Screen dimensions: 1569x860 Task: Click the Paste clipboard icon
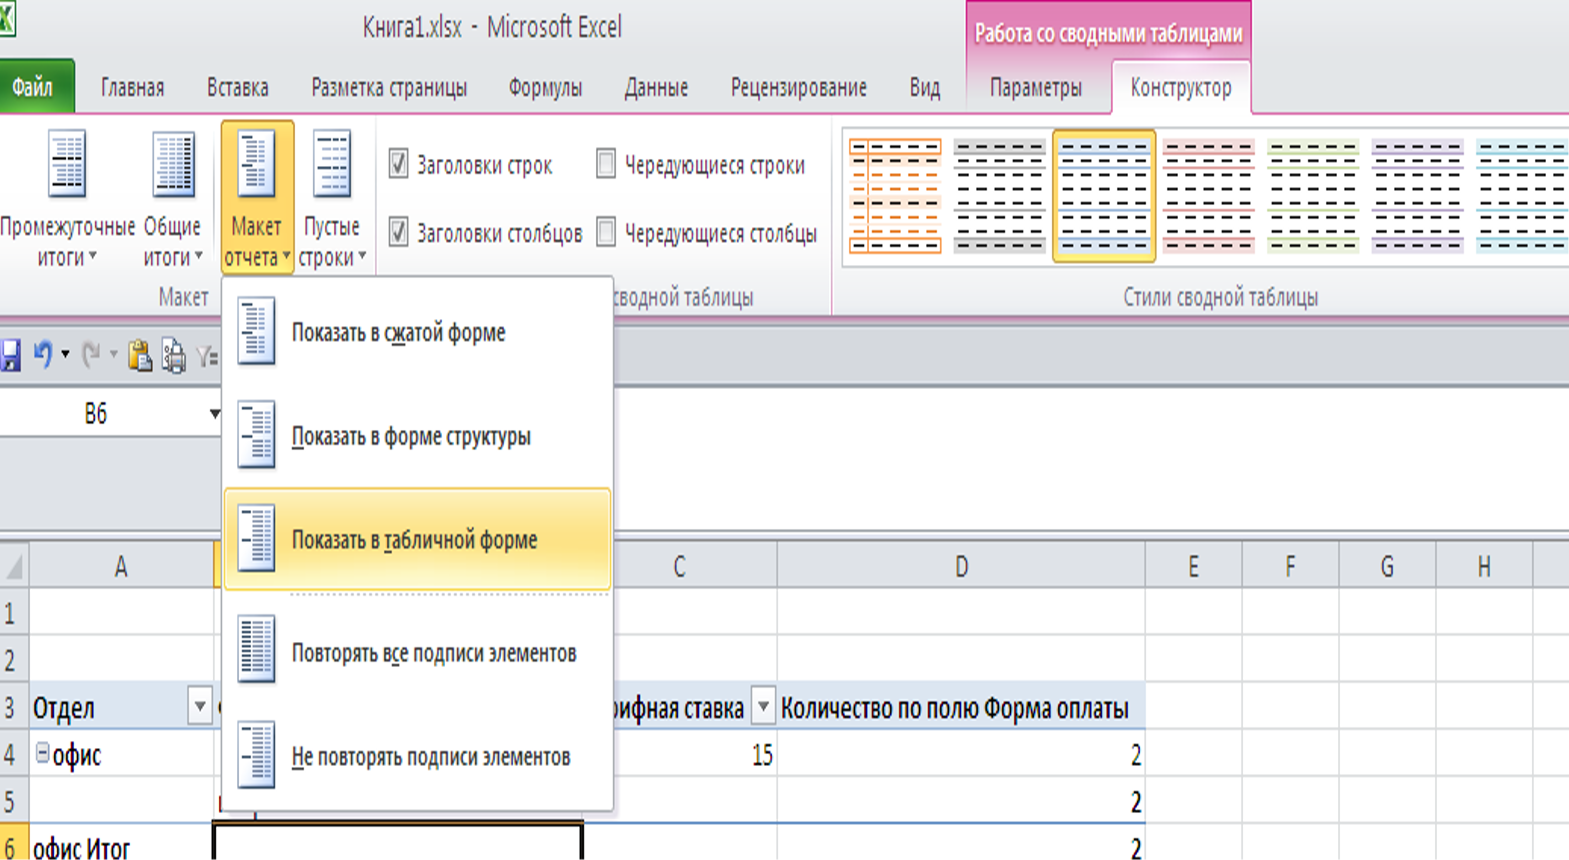(x=140, y=355)
